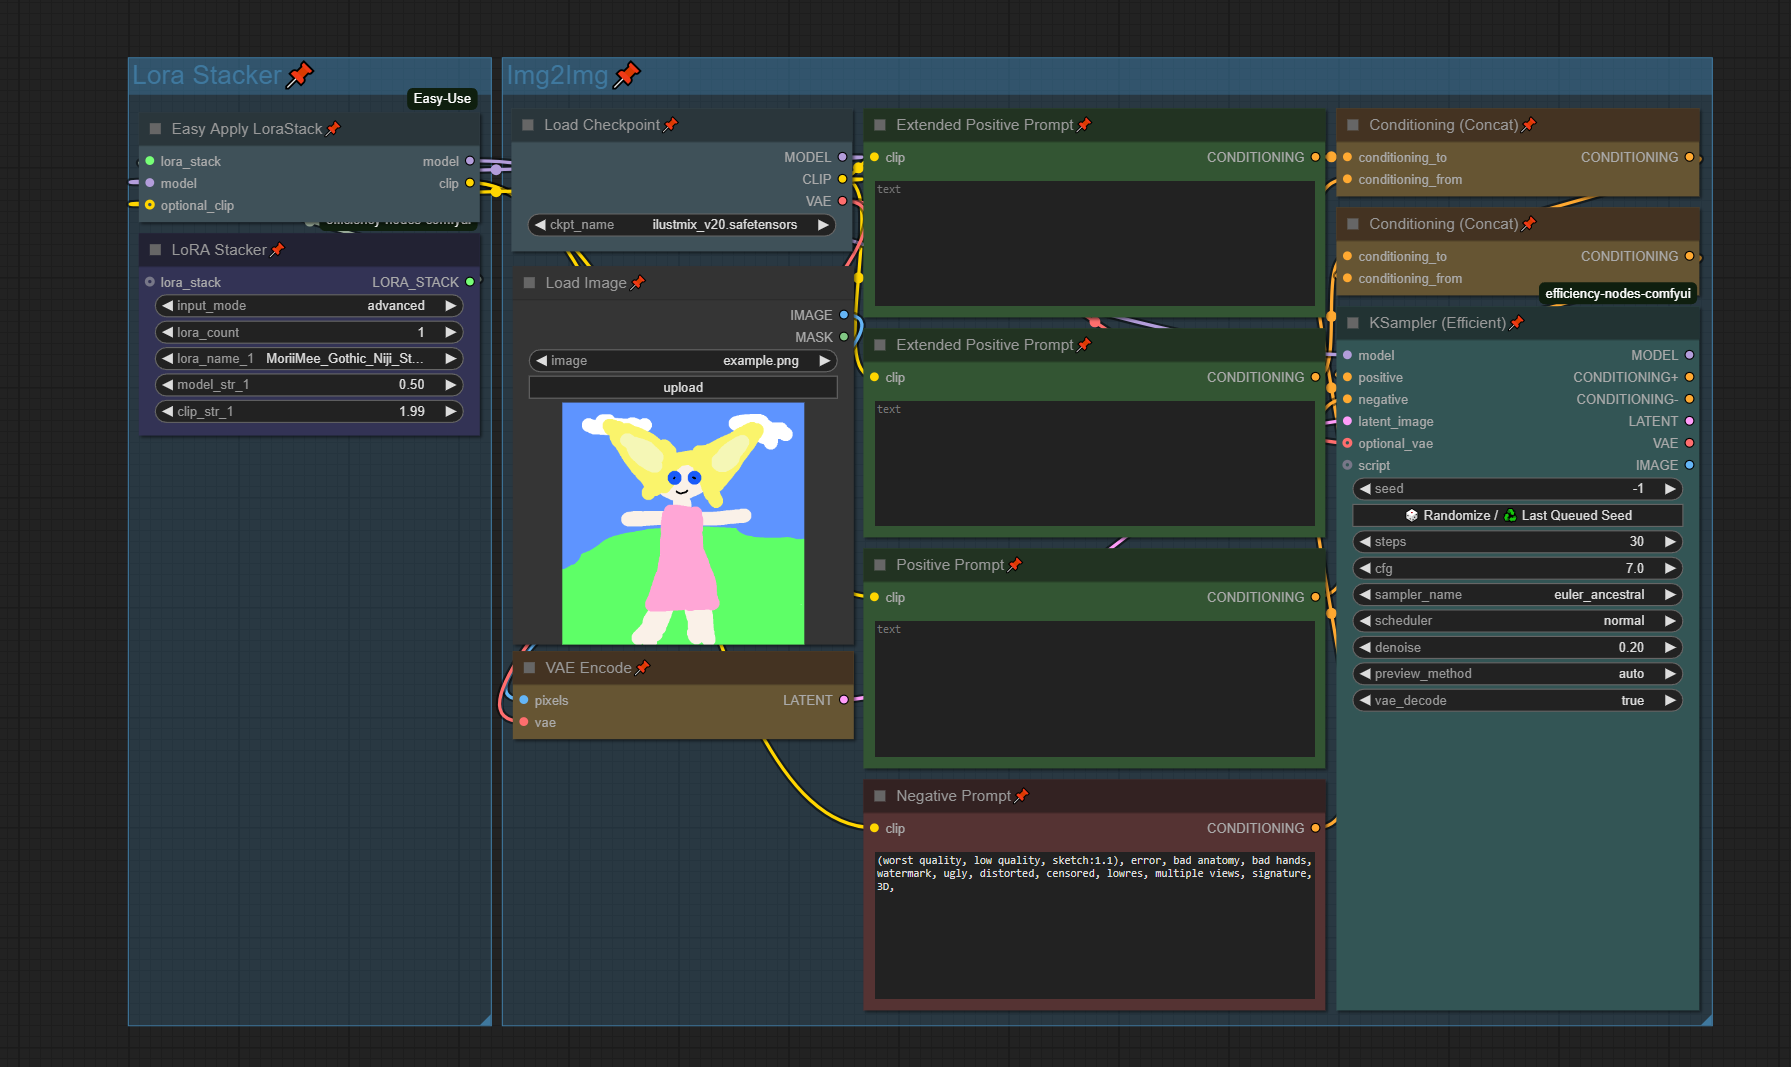1791x1067 pixels.
Task: Collapse the Load Image node via its square toggle
Action: click(529, 283)
